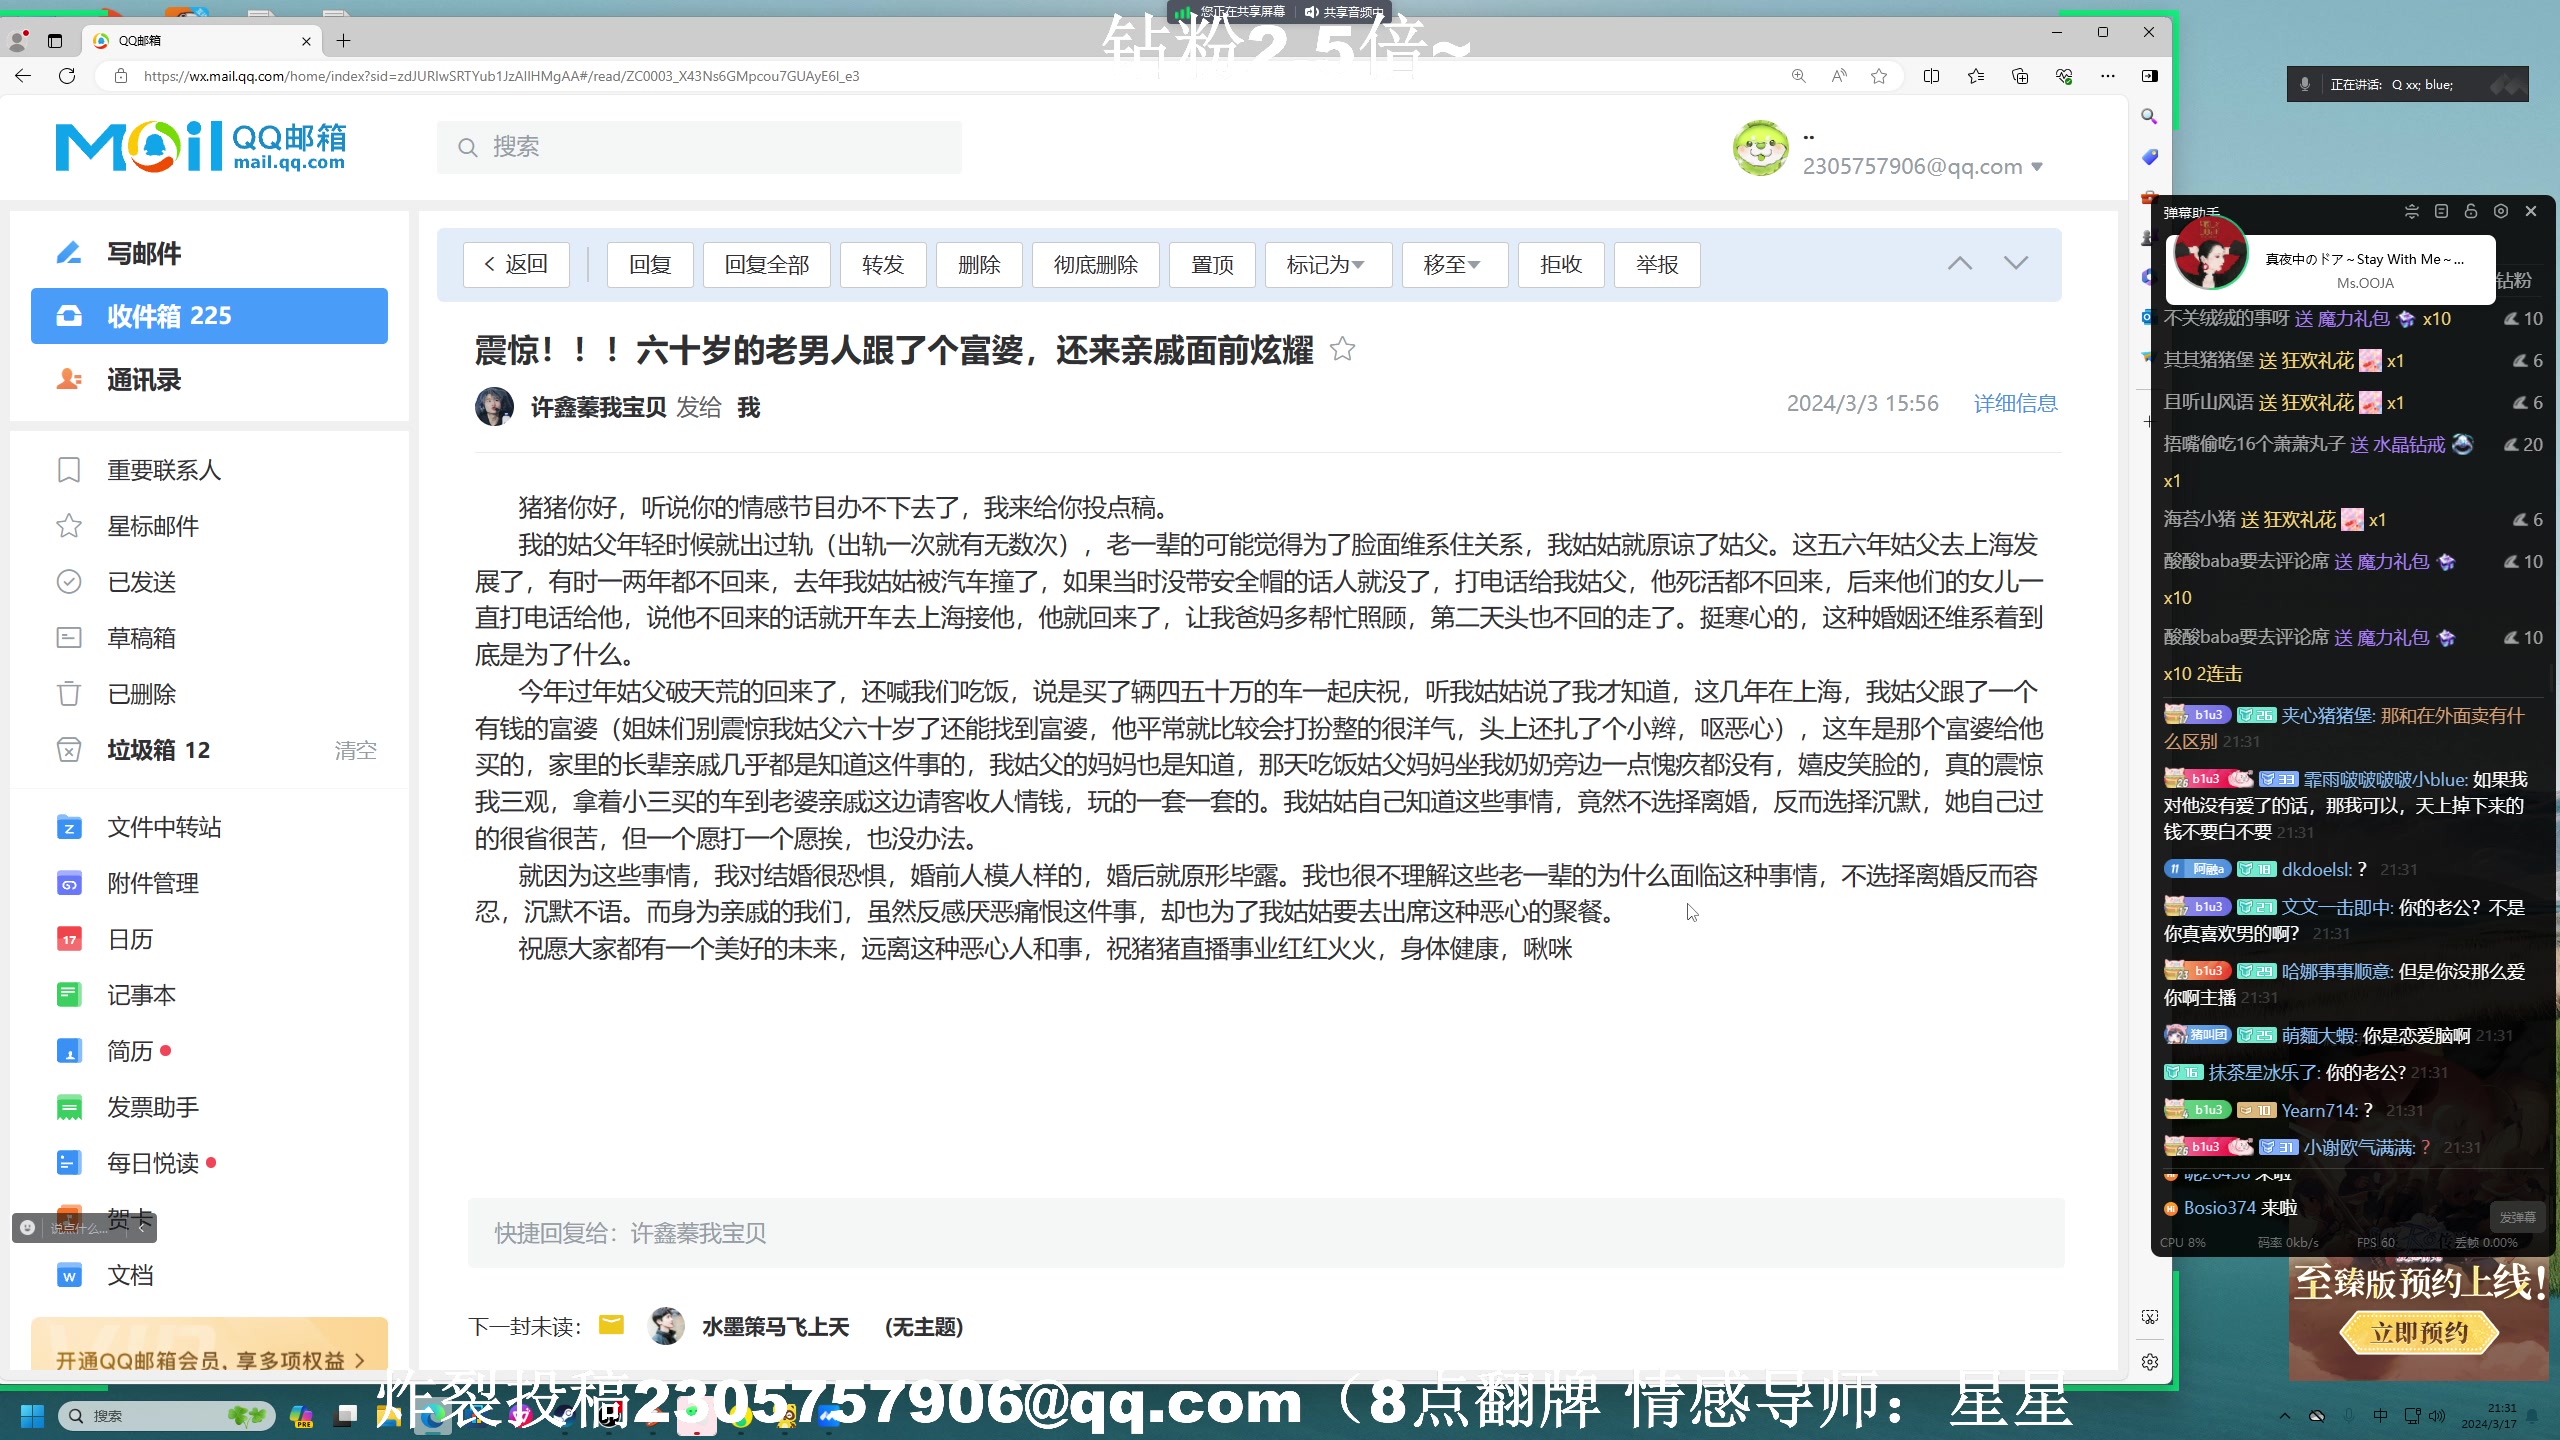Click the mail search field
Viewport: 2560px width, 1440px height.
700,147
